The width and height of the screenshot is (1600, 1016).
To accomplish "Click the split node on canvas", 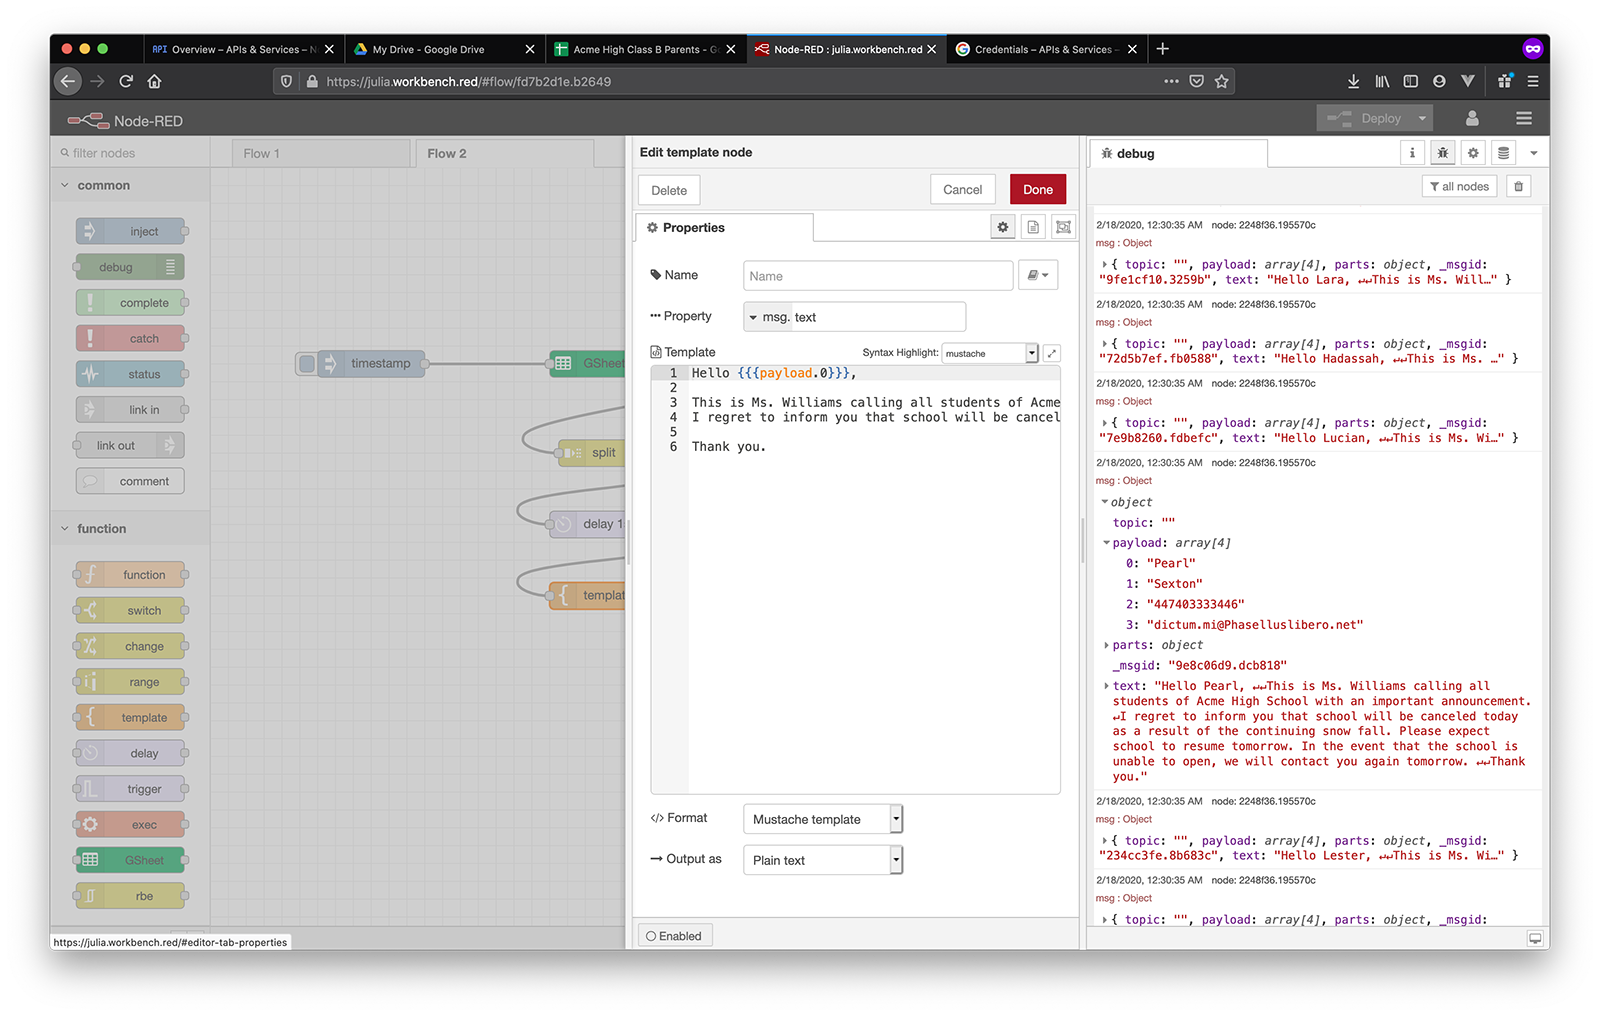I will click(x=591, y=452).
